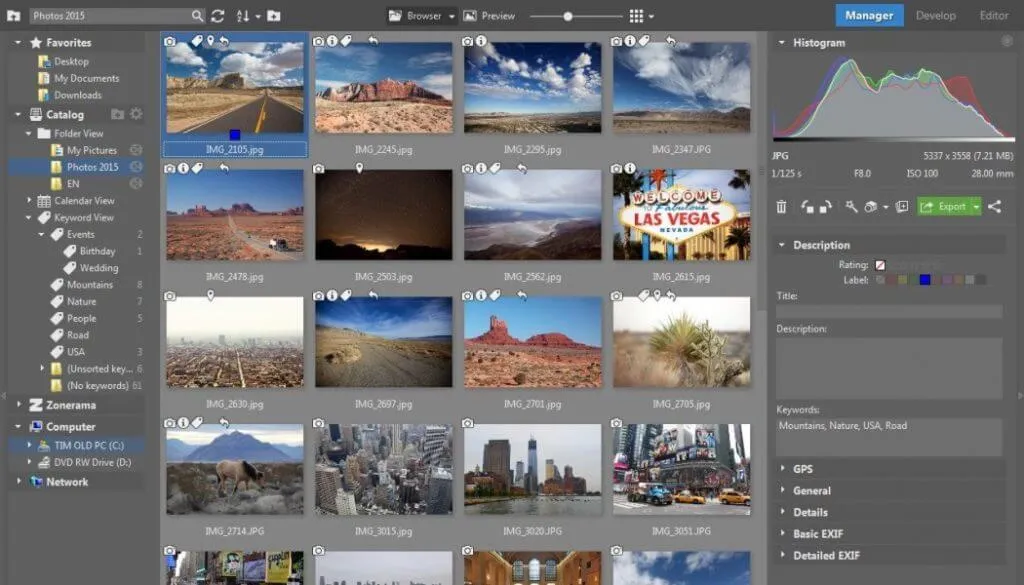Click the new folder icon in the top toolbar
Viewport: 1024px width, 585px height.
point(273,16)
